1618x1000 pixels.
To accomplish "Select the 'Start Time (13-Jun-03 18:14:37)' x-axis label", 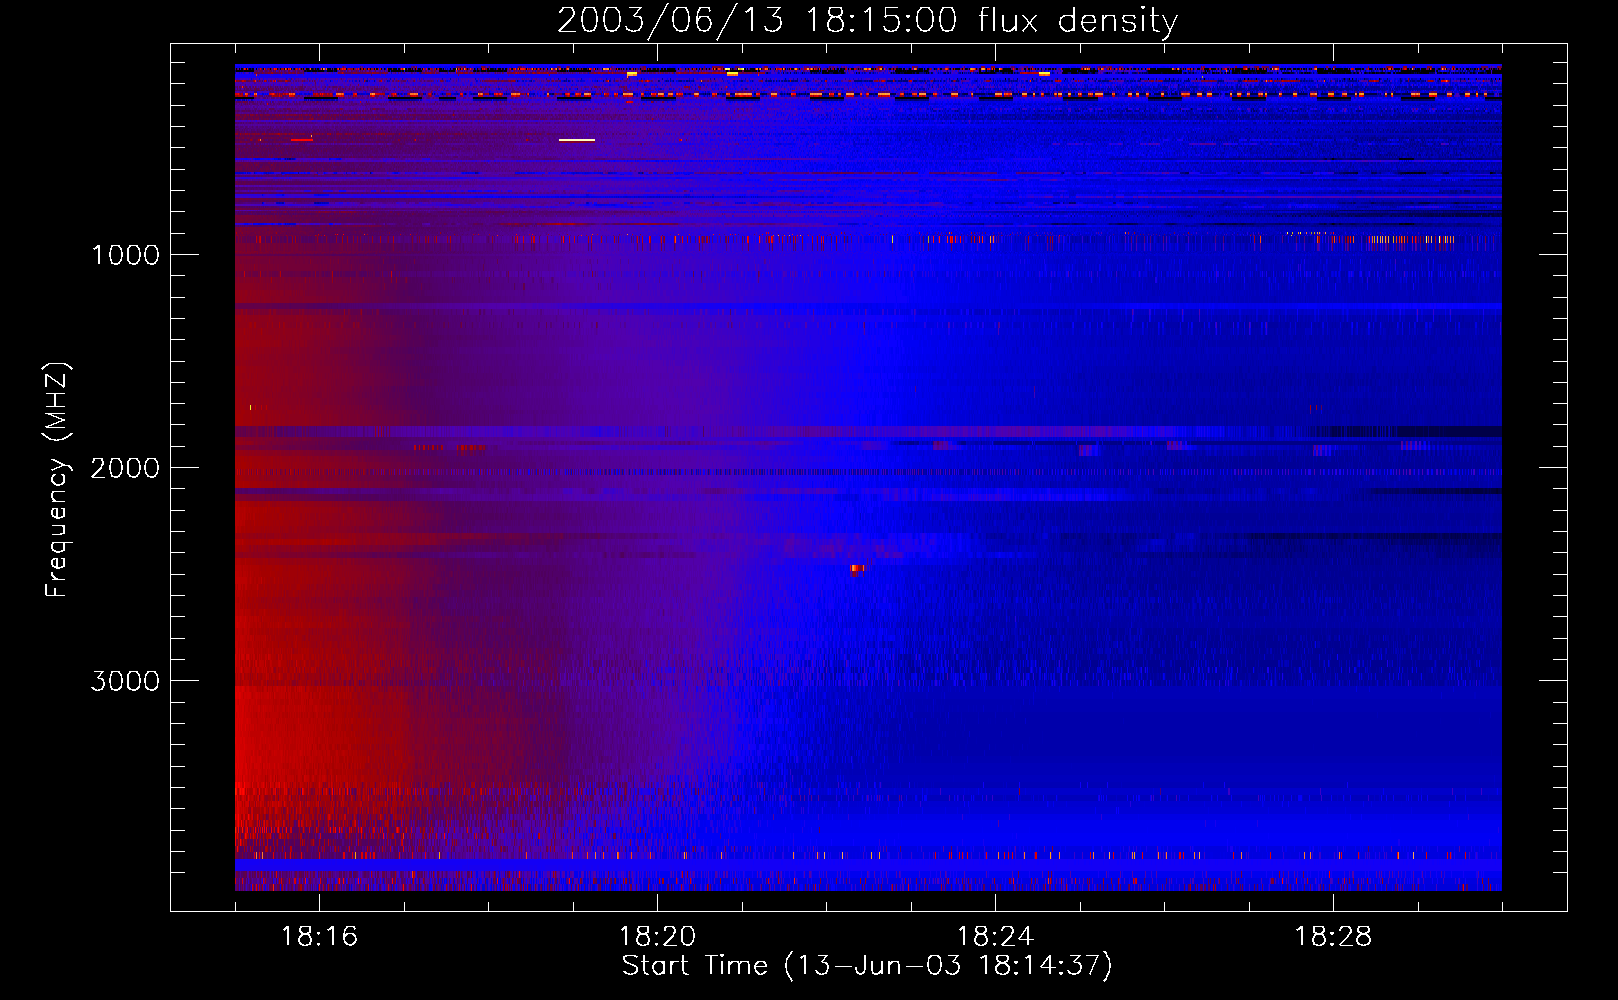I will pos(867,966).
